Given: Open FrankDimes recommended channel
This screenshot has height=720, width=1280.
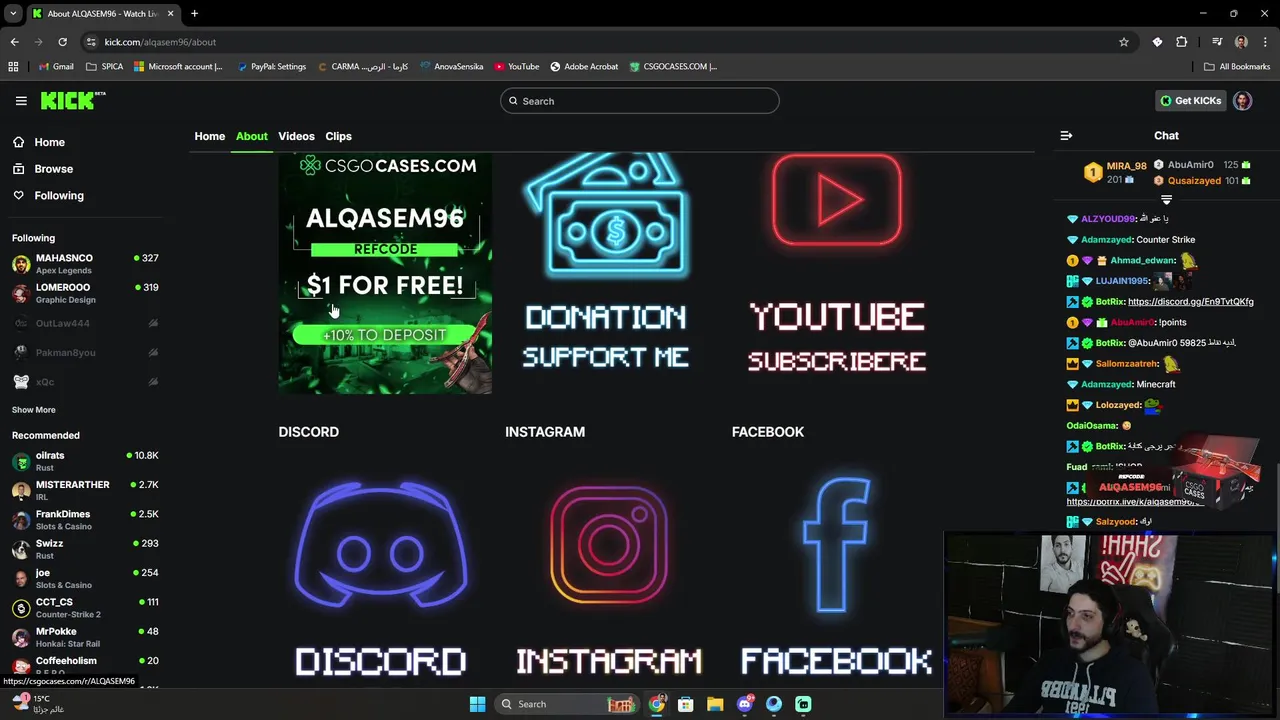Looking at the screenshot, I should tap(85, 520).
